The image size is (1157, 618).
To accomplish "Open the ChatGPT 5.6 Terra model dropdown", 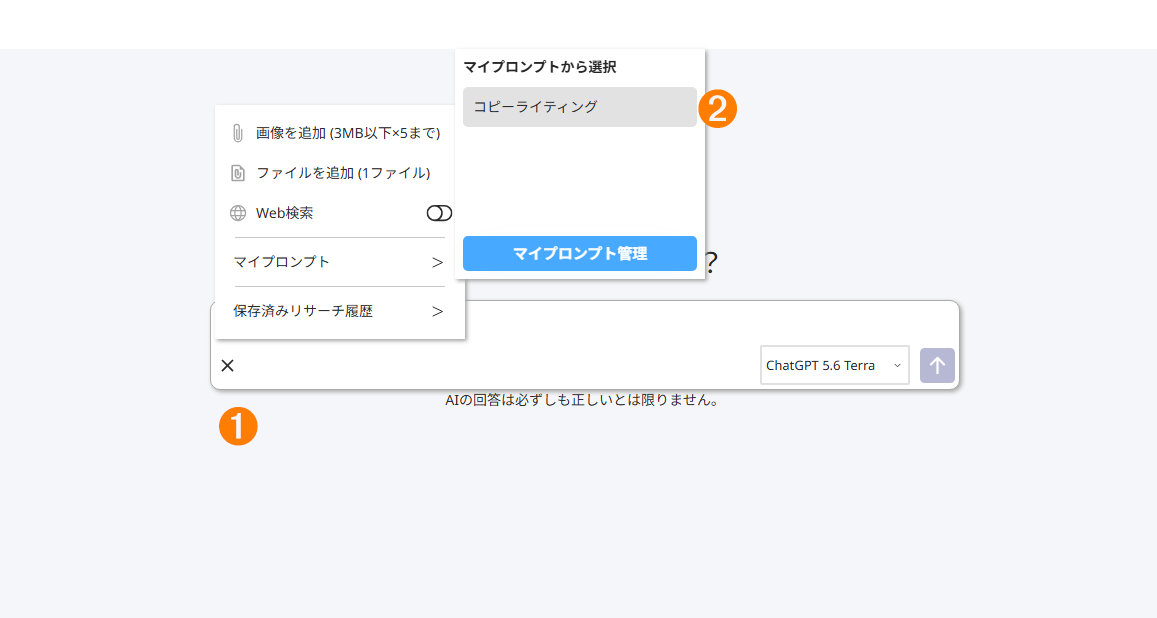I will tap(835, 365).
